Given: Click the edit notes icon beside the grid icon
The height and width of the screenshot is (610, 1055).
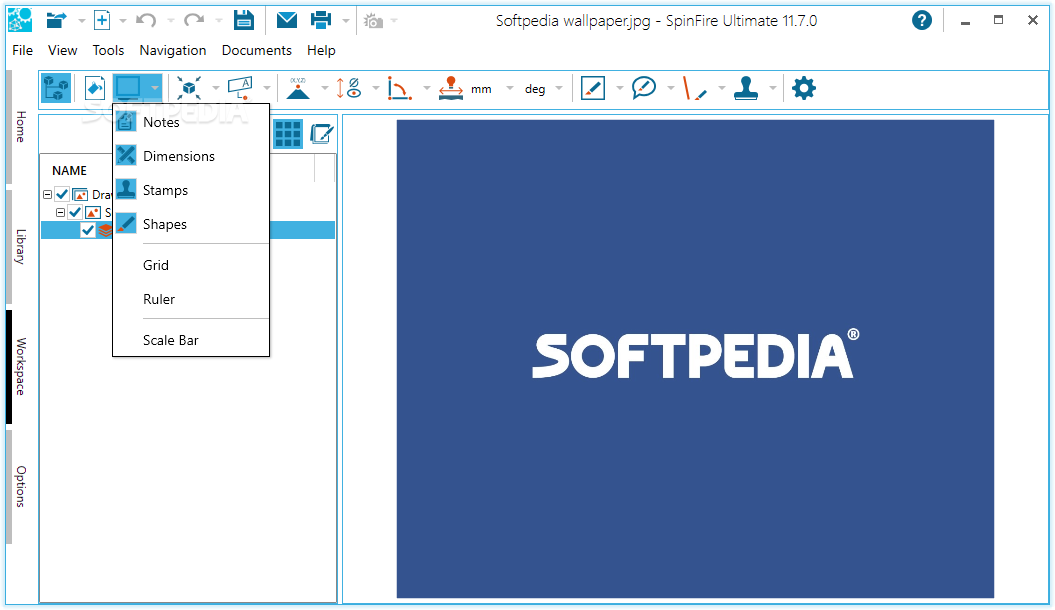Looking at the screenshot, I should click(322, 135).
